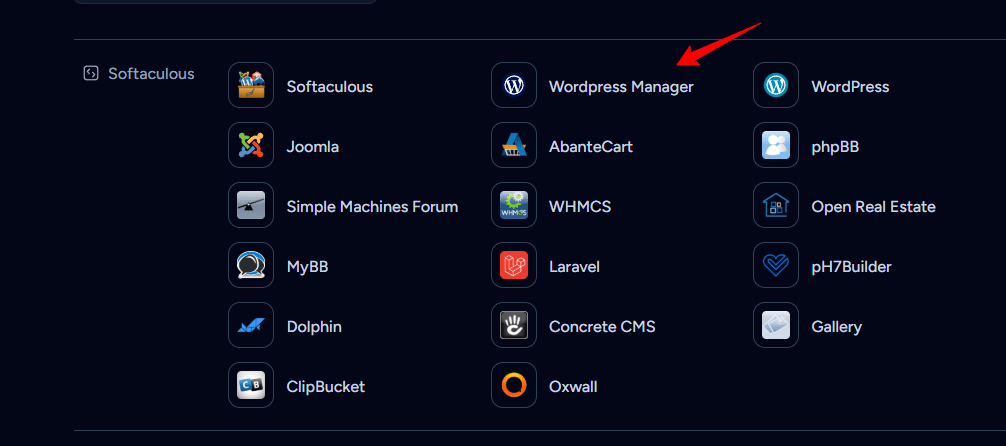This screenshot has width=1006, height=446.
Task: Select the red Laravel icon
Action: pos(514,266)
